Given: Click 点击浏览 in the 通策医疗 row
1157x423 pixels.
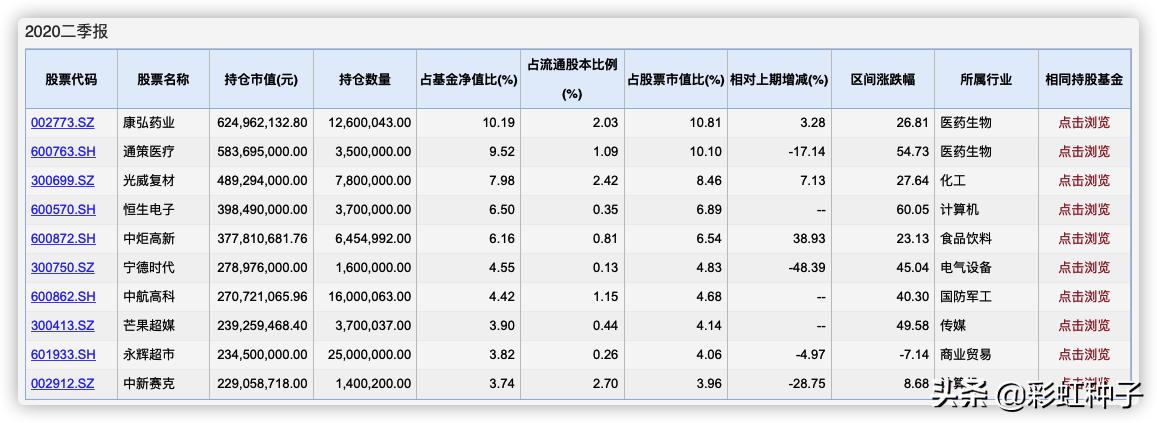Looking at the screenshot, I should (1084, 151).
